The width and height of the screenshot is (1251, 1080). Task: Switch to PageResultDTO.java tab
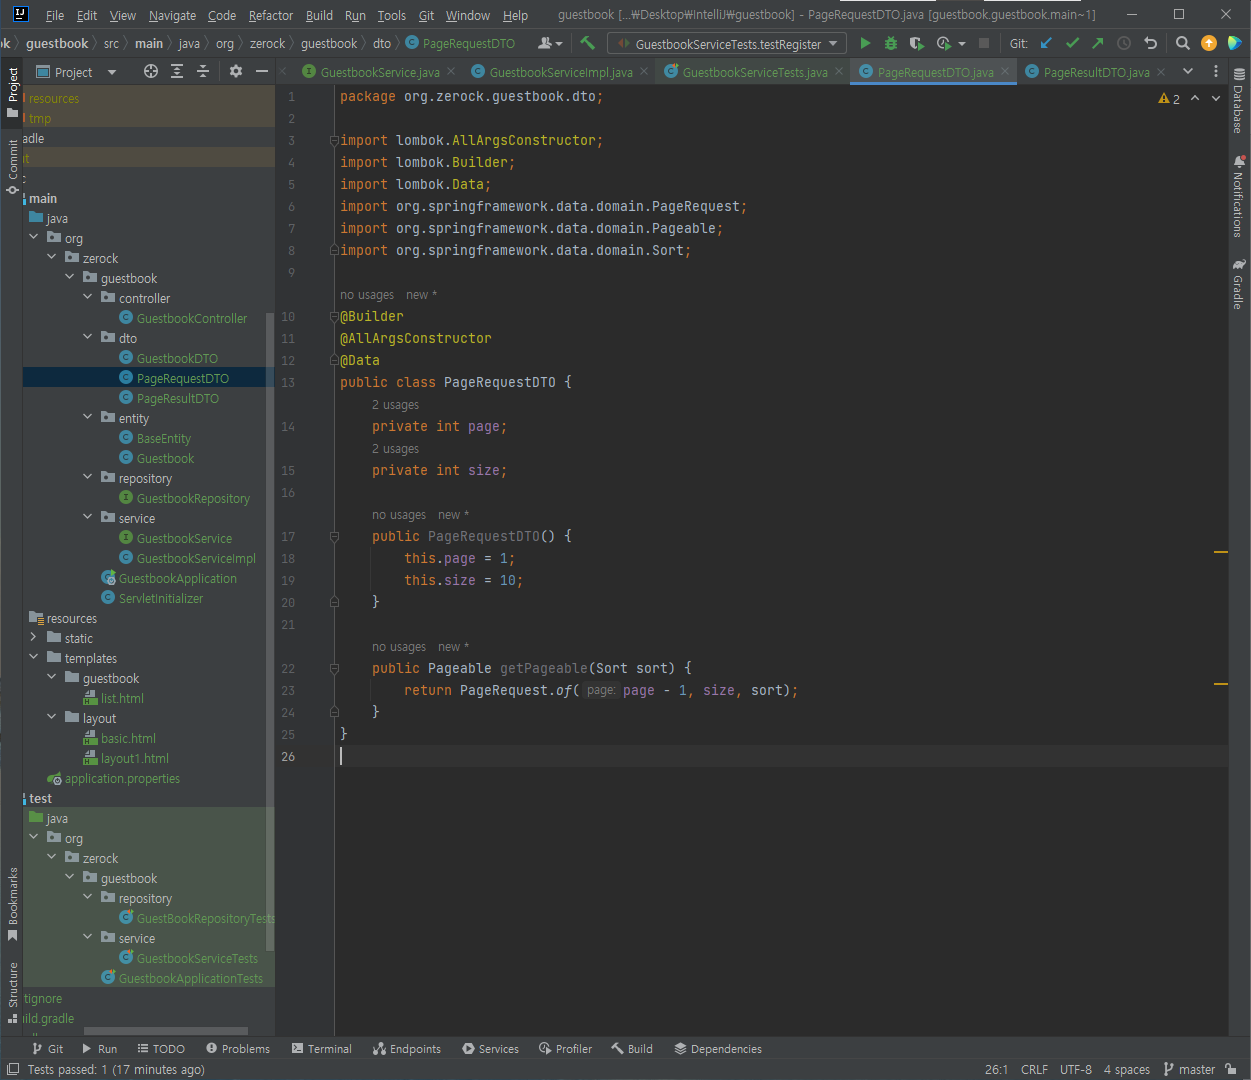(1096, 72)
